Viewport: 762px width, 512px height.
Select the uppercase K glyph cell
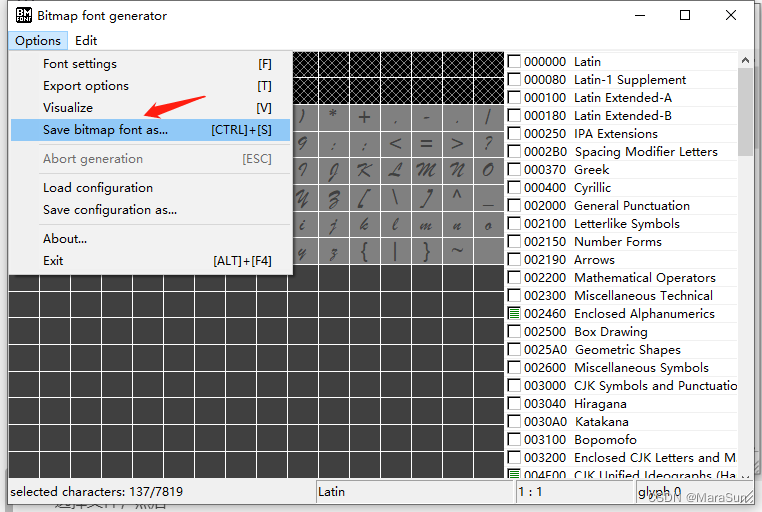pos(364,171)
